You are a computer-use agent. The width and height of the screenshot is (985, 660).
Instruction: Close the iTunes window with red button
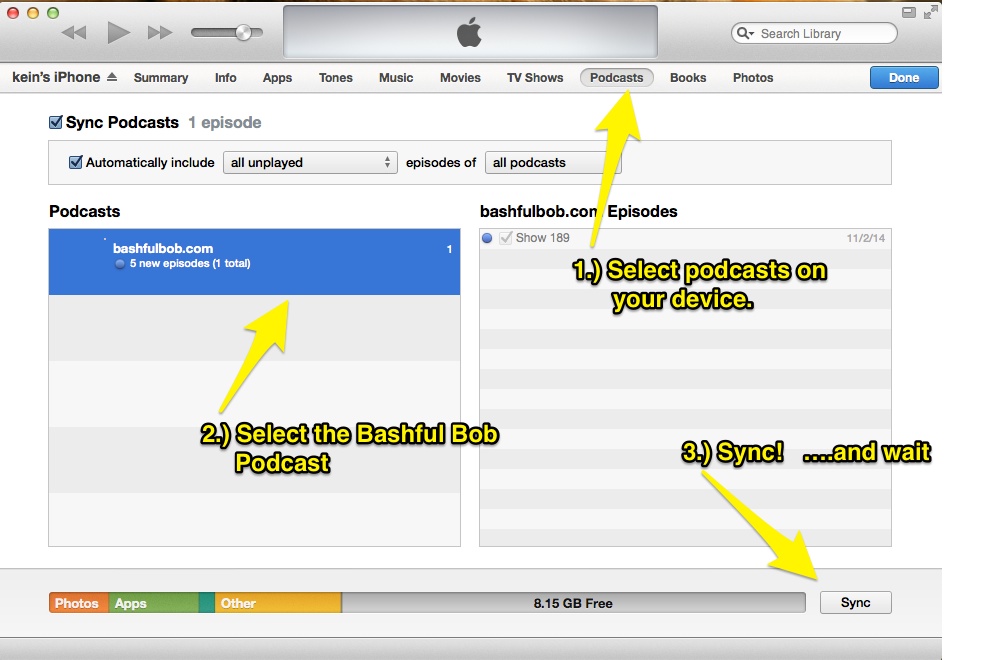click(x=13, y=13)
